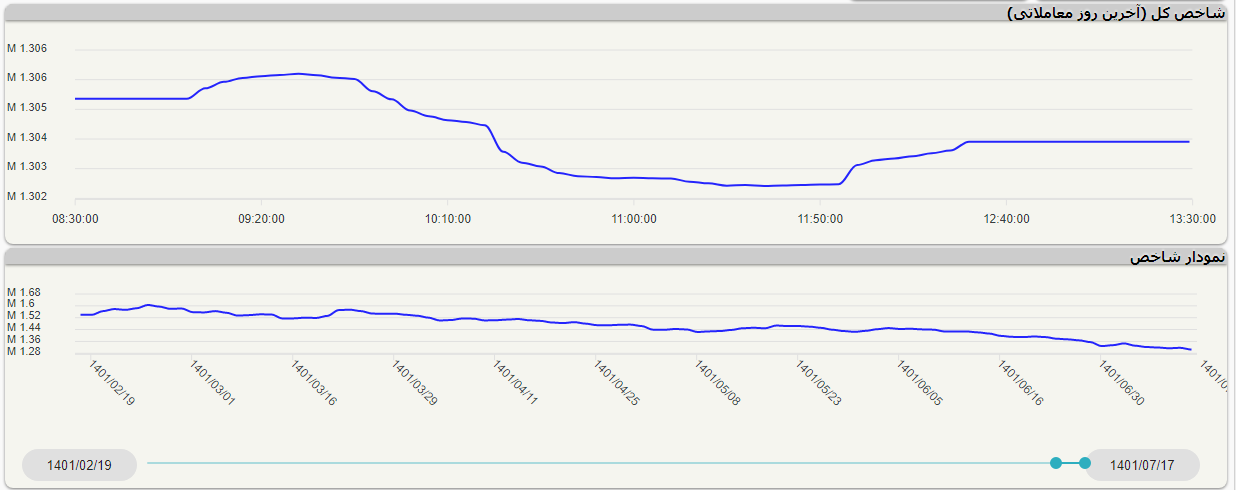Click the 1401/02/19 start date pill beside slider

coord(79,465)
